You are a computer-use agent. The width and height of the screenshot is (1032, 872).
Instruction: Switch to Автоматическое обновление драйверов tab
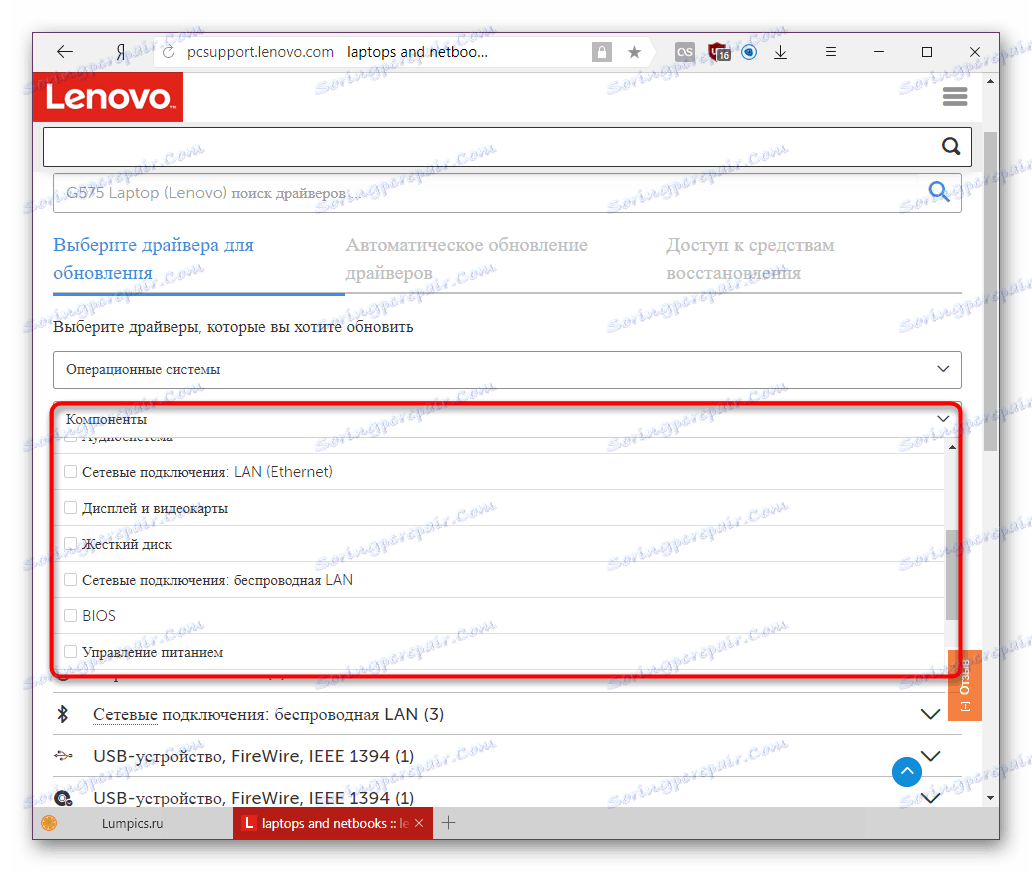click(x=466, y=257)
